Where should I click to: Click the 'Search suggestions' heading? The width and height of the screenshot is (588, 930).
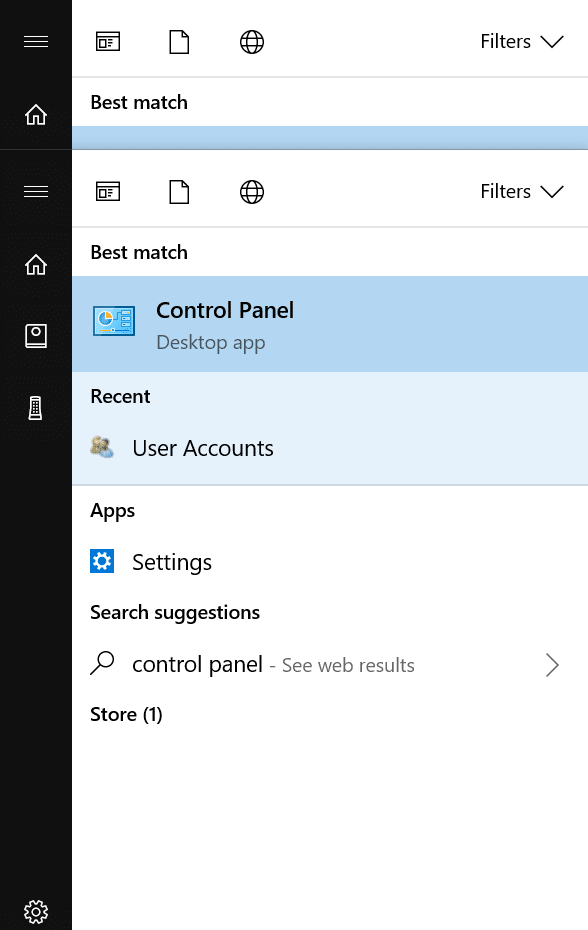[175, 612]
